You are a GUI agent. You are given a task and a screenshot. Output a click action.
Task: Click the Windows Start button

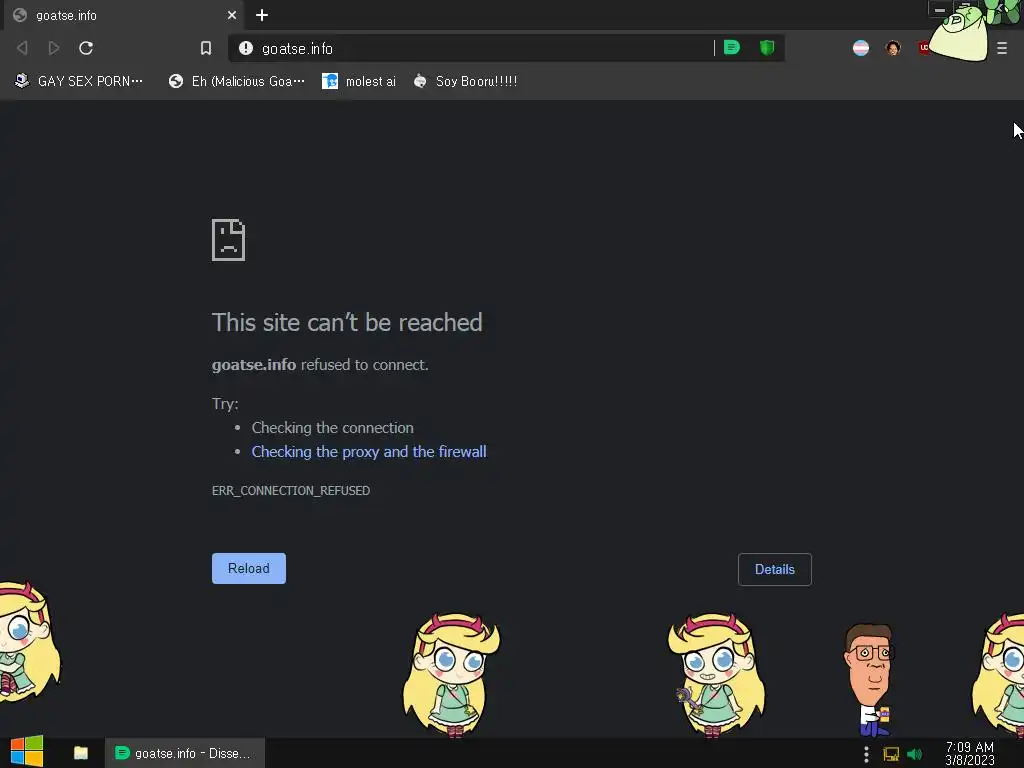27,752
